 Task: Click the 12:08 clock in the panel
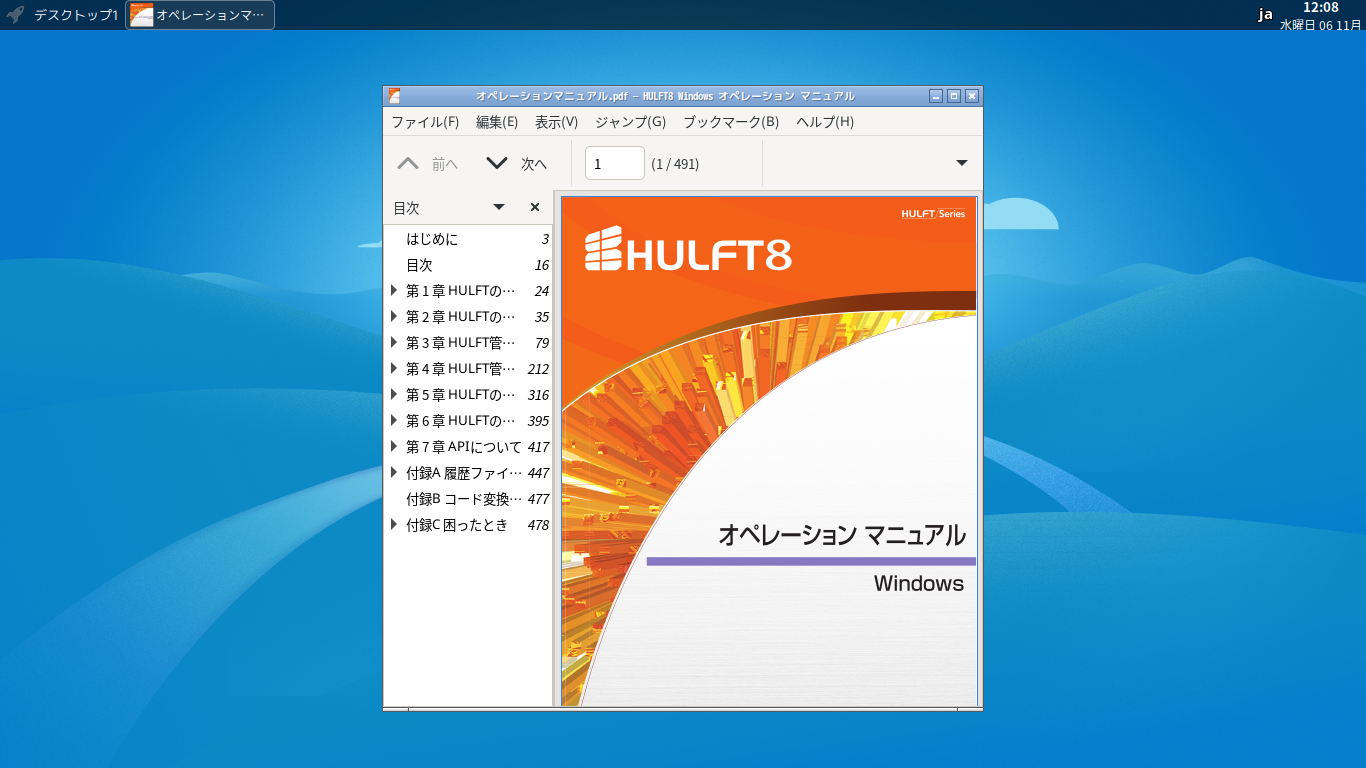[x=1320, y=8]
